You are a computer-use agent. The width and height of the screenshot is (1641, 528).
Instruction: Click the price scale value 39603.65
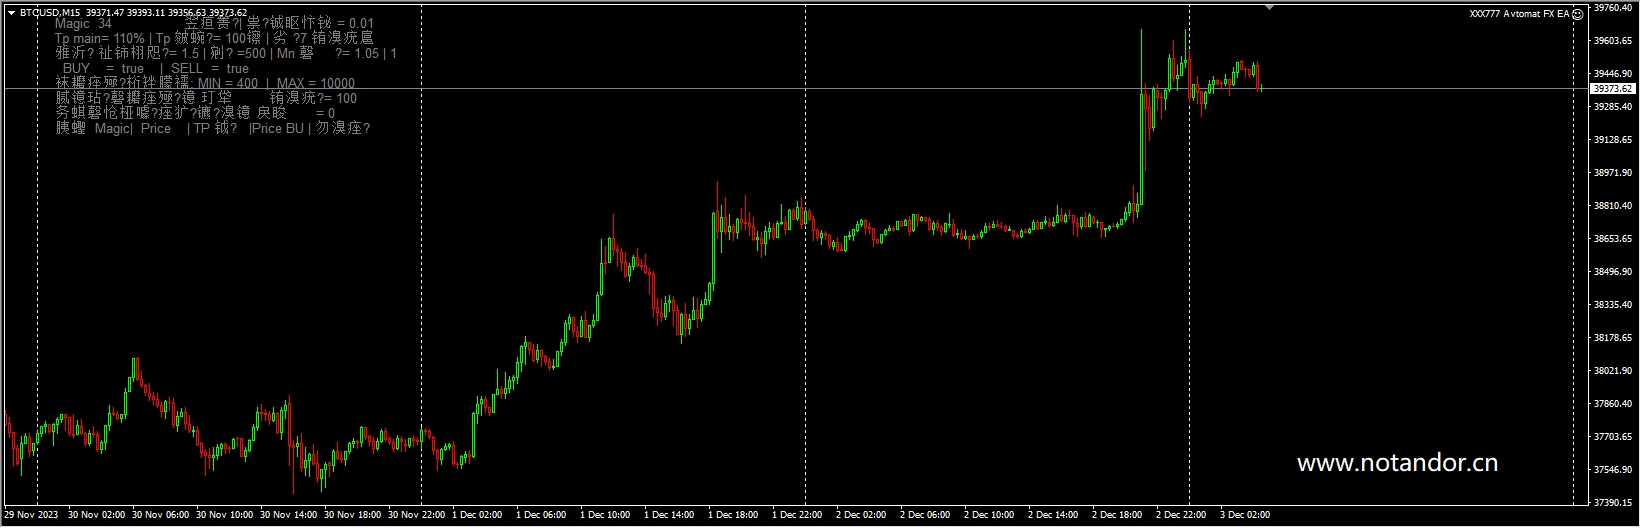1613,41
